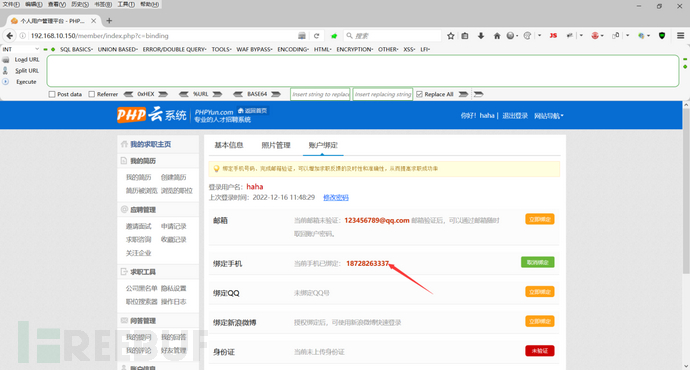Click 立即绑定 button for 新浪微博

[540, 321]
